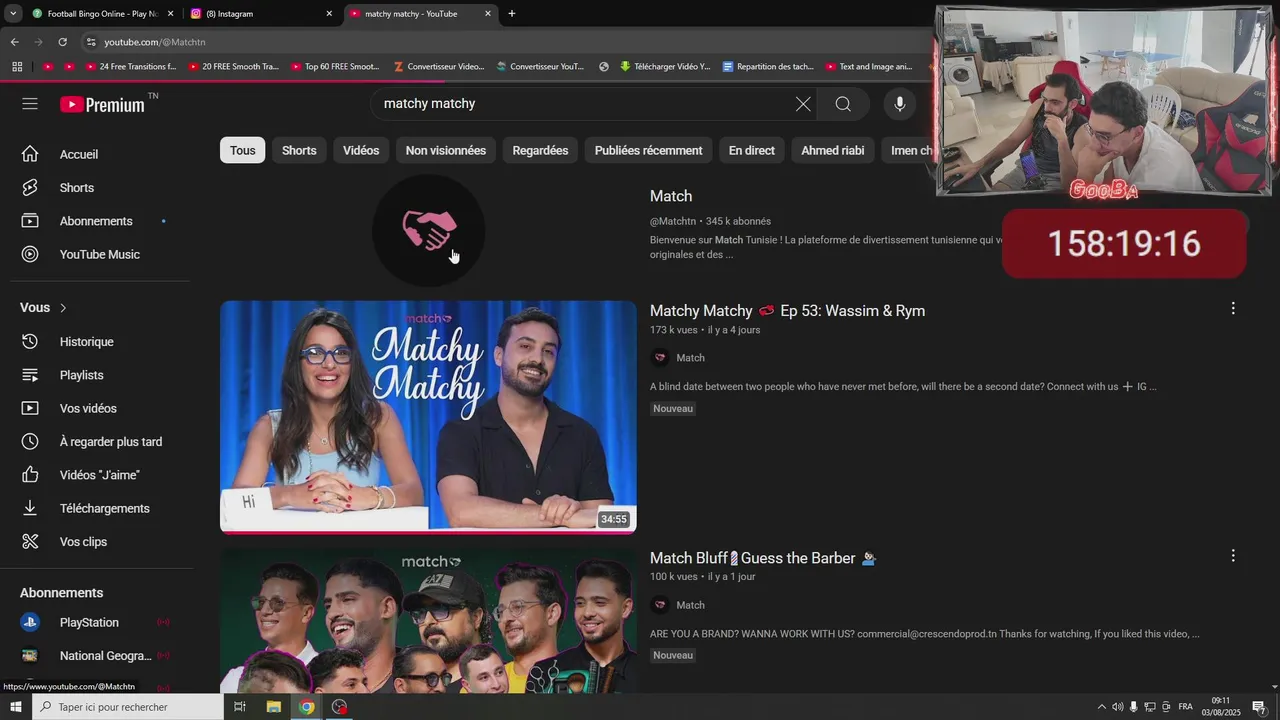Open Match Bluff Guess the Barber title
This screenshot has width=1280, height=720.
click(763, 558)
